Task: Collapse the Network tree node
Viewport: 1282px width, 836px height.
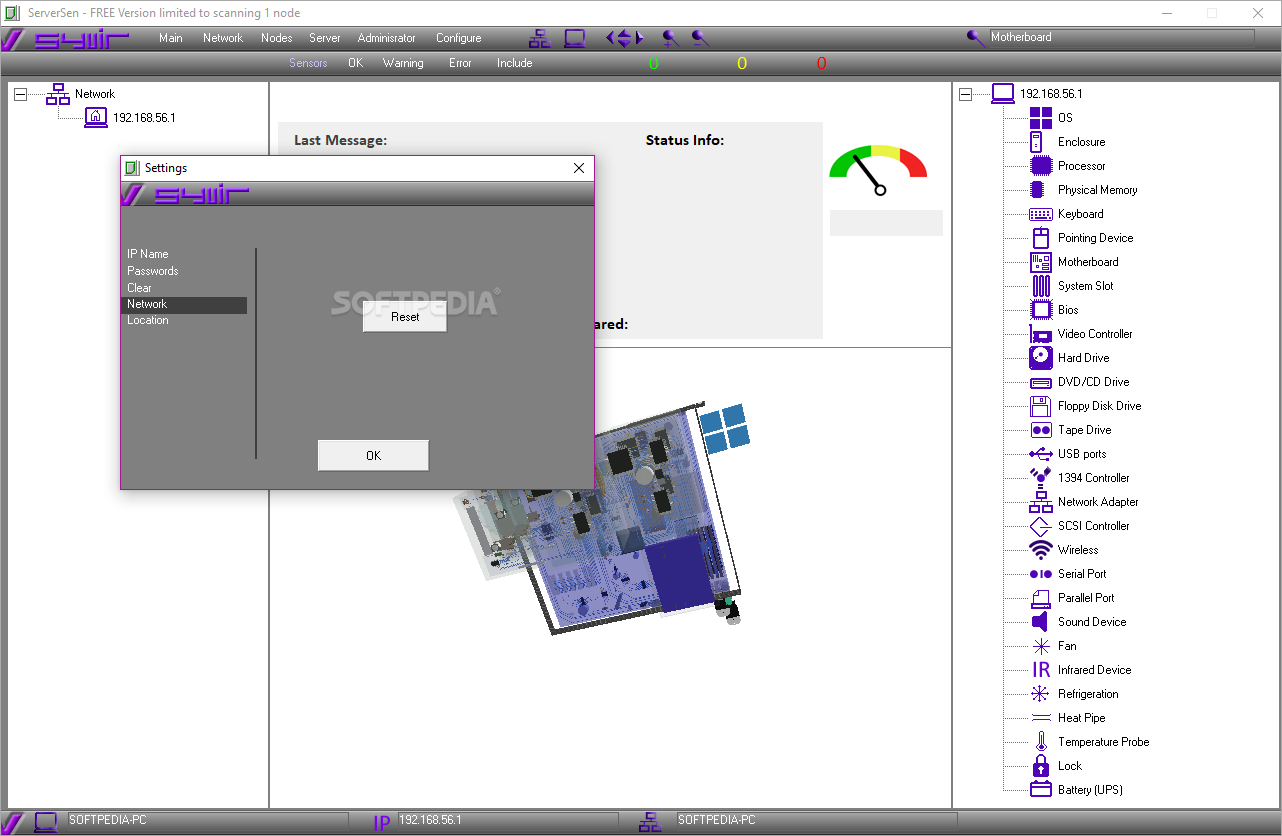Action: pos(20,94)
